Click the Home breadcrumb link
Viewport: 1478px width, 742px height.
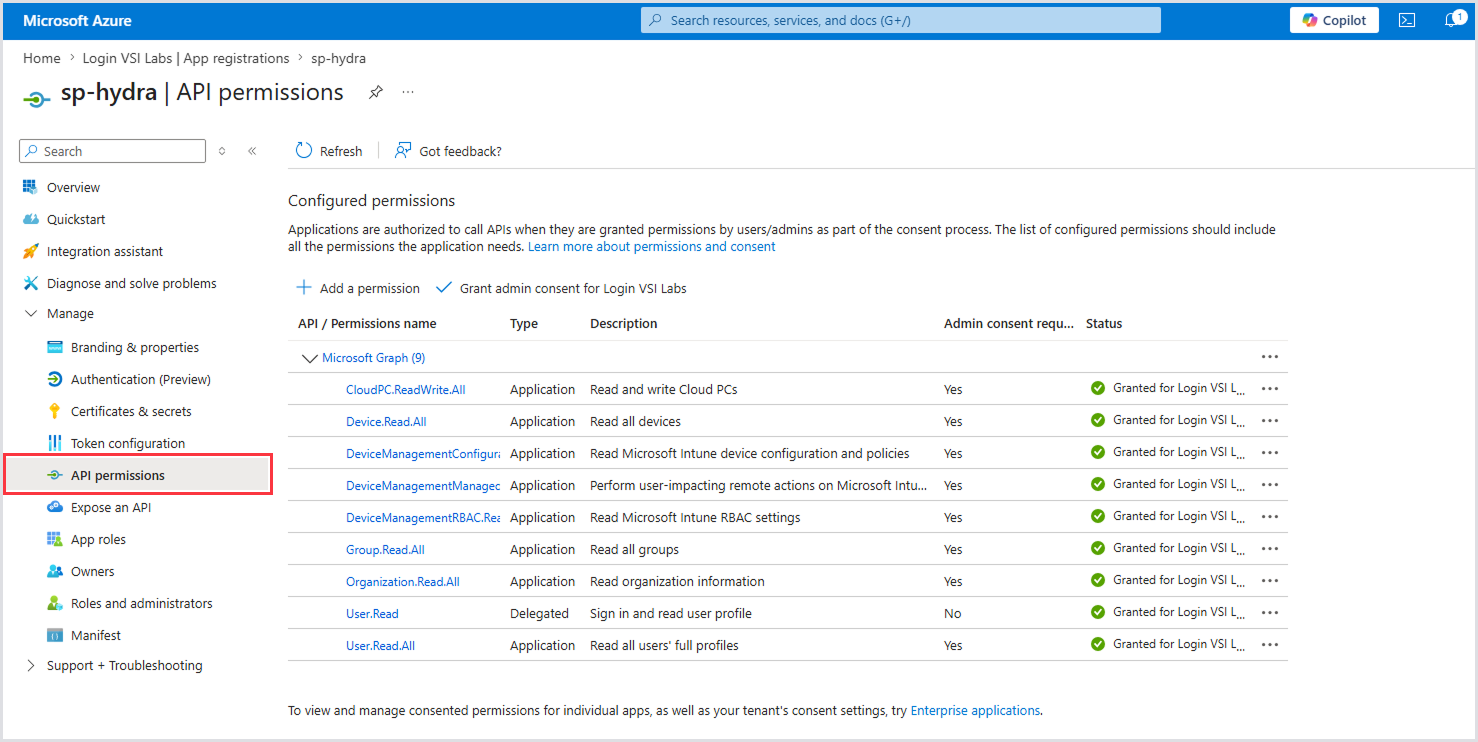point(42,58)
